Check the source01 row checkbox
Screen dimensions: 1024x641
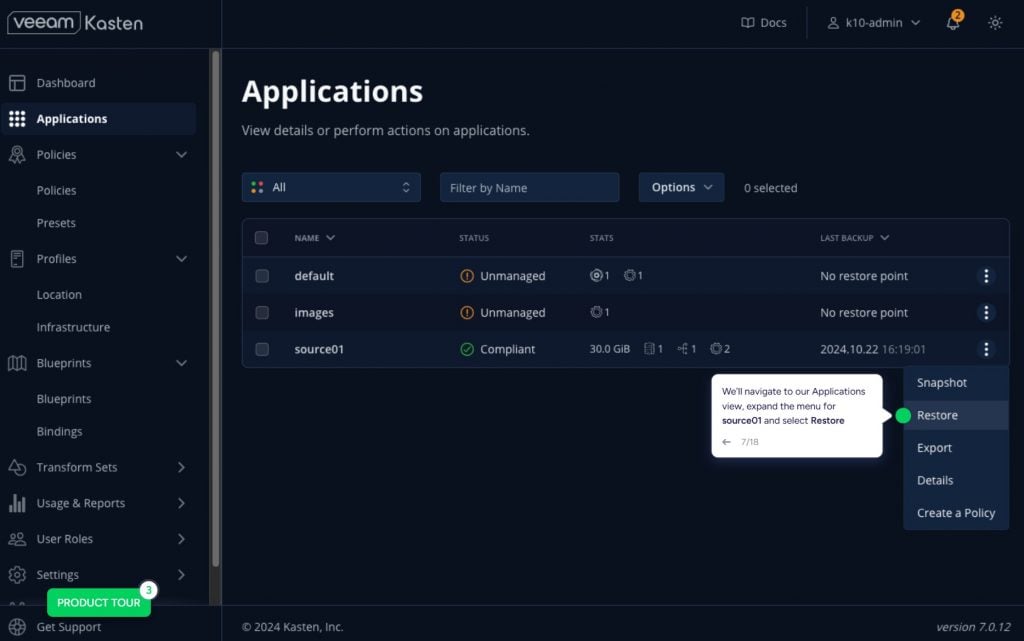262,350
